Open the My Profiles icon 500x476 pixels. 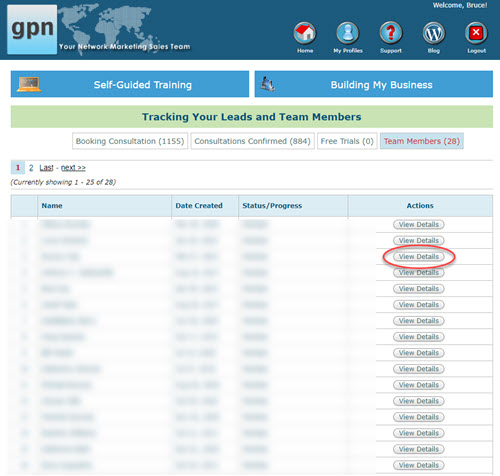[347, 33]
